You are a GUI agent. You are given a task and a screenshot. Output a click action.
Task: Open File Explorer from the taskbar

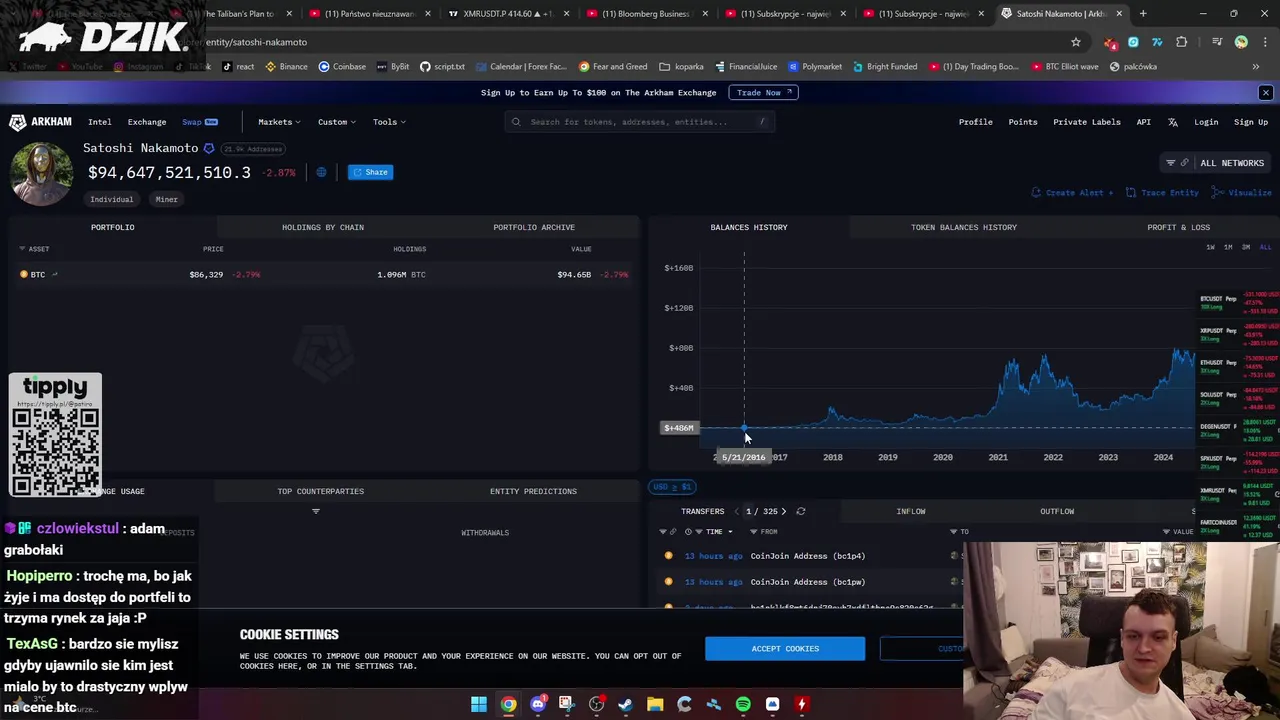(x=655, y=704)
